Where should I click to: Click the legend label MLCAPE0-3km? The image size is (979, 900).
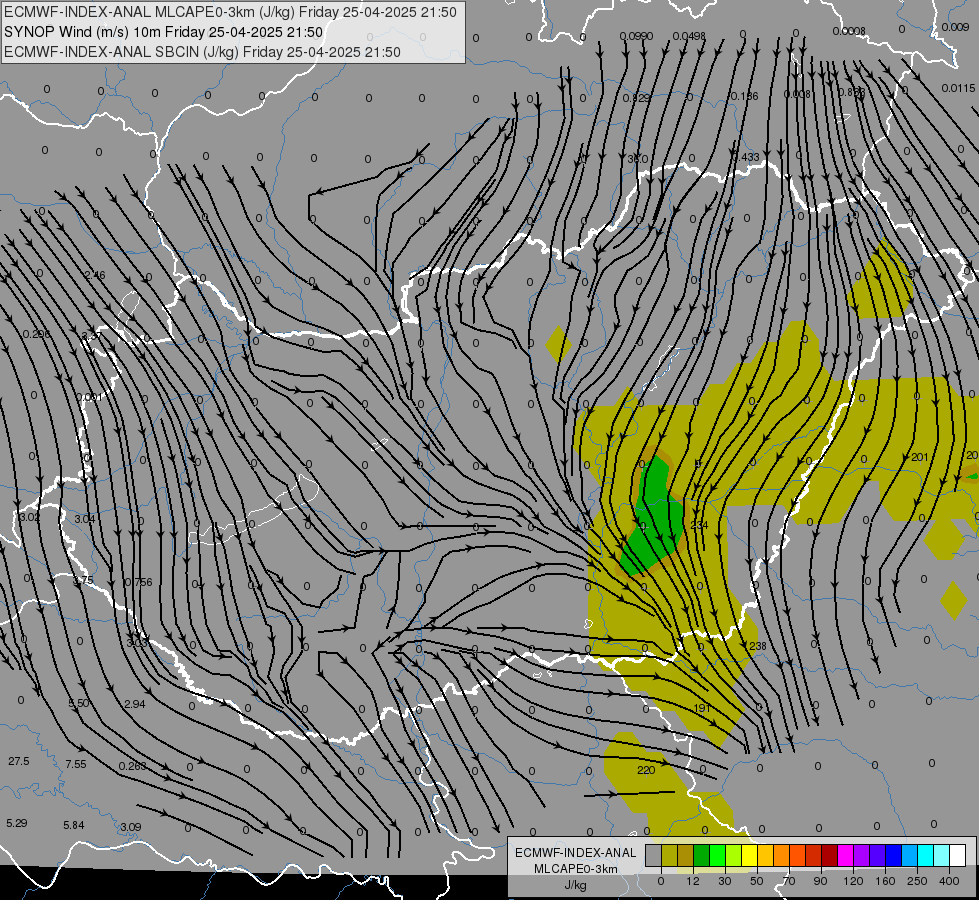tap(576, 868)
